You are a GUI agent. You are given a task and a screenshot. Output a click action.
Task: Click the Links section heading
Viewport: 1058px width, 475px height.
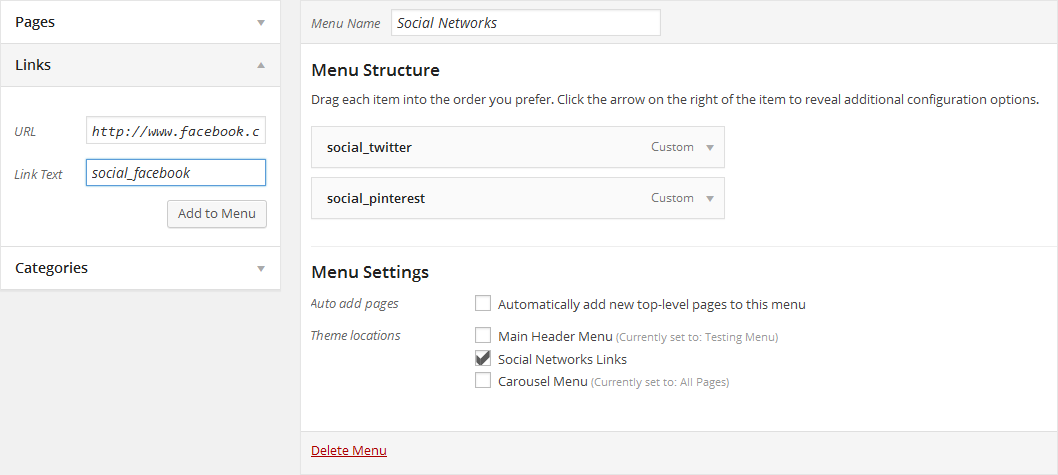click(x=33, y=65)
